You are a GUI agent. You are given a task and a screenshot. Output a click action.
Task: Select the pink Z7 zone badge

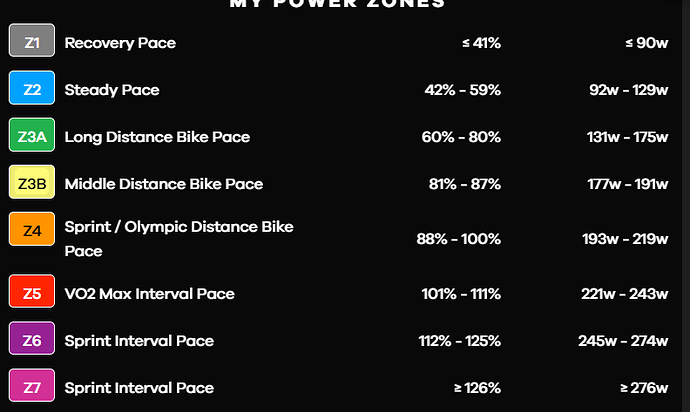coord(32,386)
